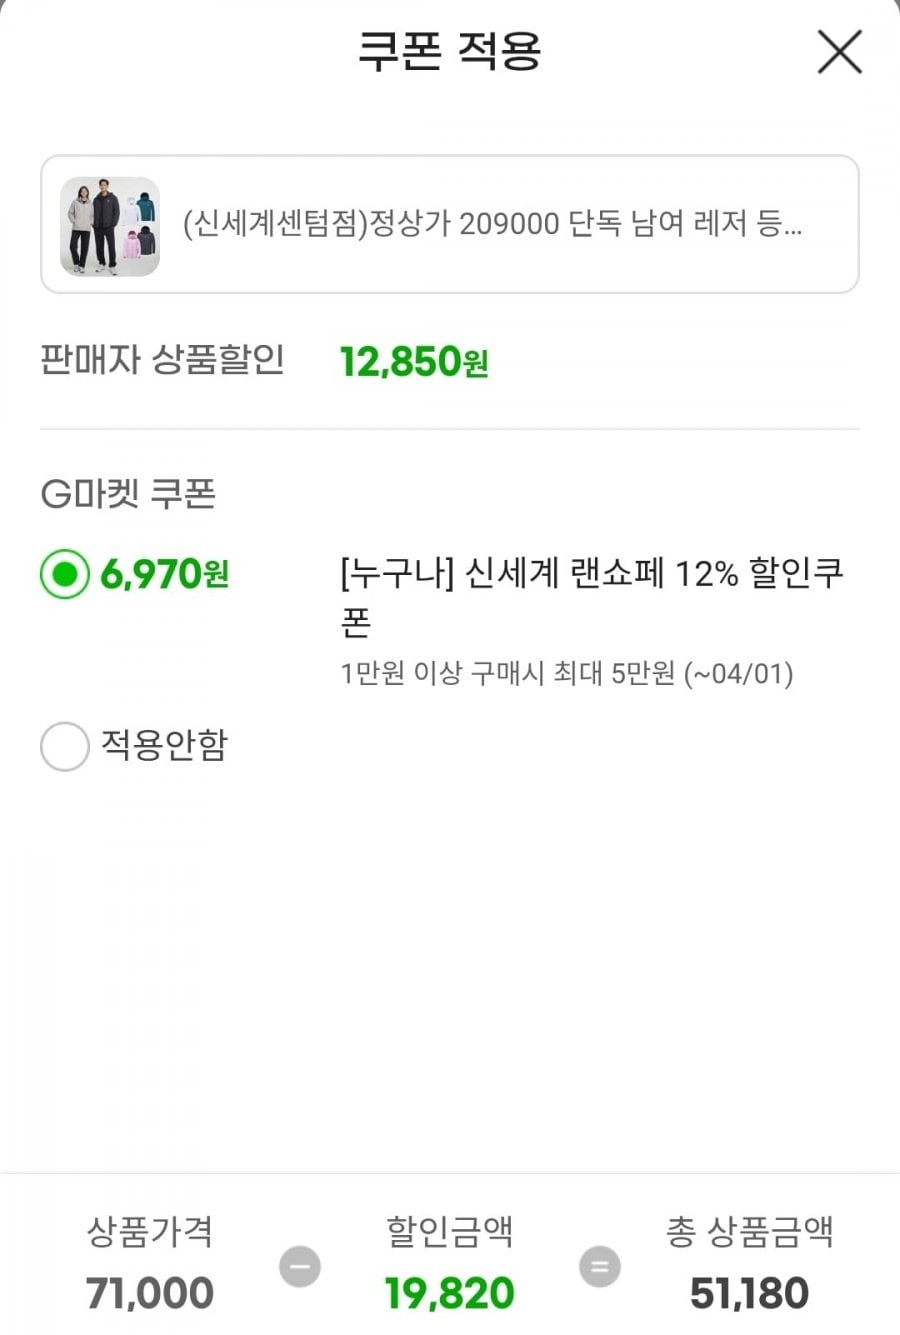Tap the 적용안함 label text
Image resolution: width=900 pixels, height=1335 pixels.
coord(164,745)
